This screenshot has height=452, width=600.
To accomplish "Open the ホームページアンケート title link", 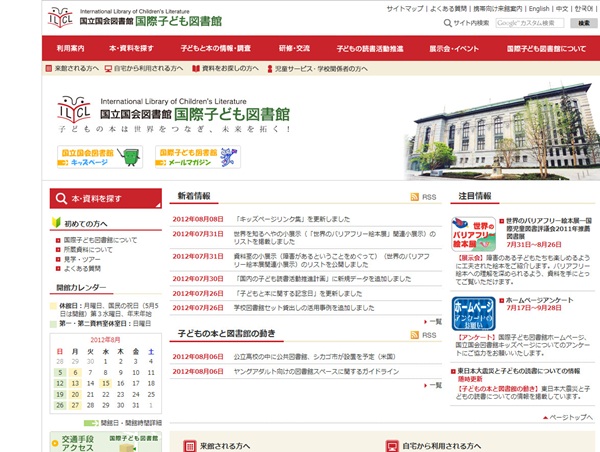I will click(x=540, y=300).
